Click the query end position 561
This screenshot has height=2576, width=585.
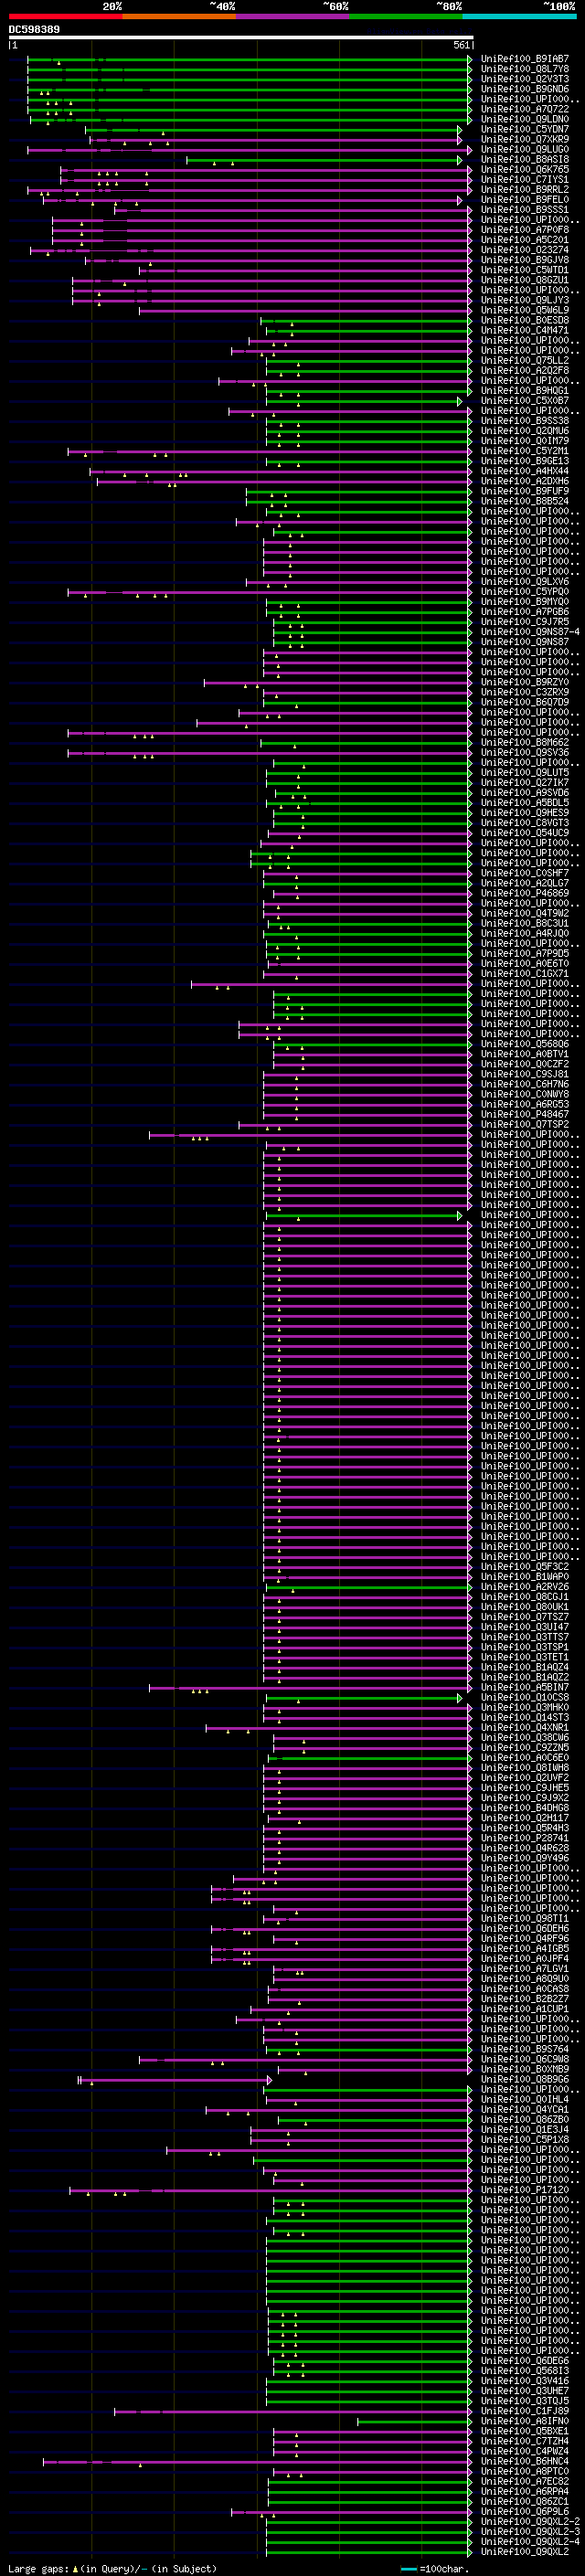(461, 45)
